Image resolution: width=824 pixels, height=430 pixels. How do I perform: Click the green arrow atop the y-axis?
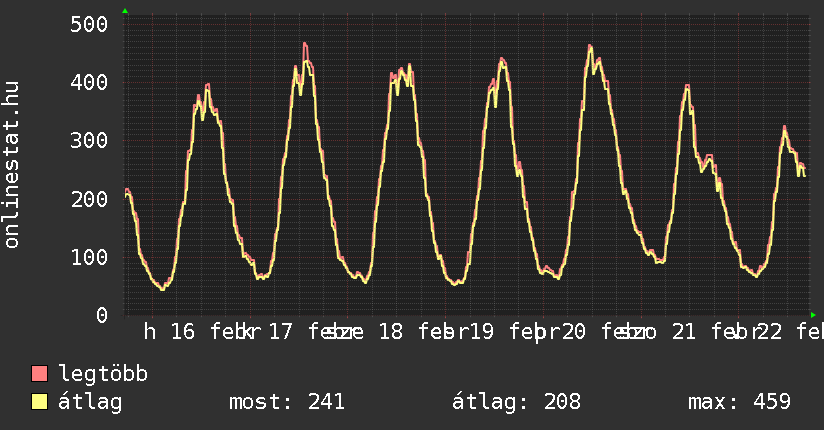[125, 11]
